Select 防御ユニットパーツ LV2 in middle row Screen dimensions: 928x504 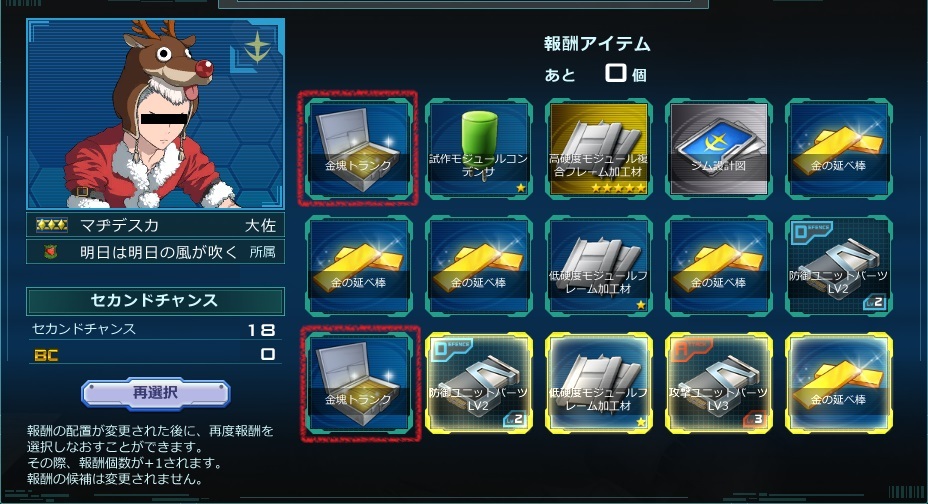[x=839, y=265]
